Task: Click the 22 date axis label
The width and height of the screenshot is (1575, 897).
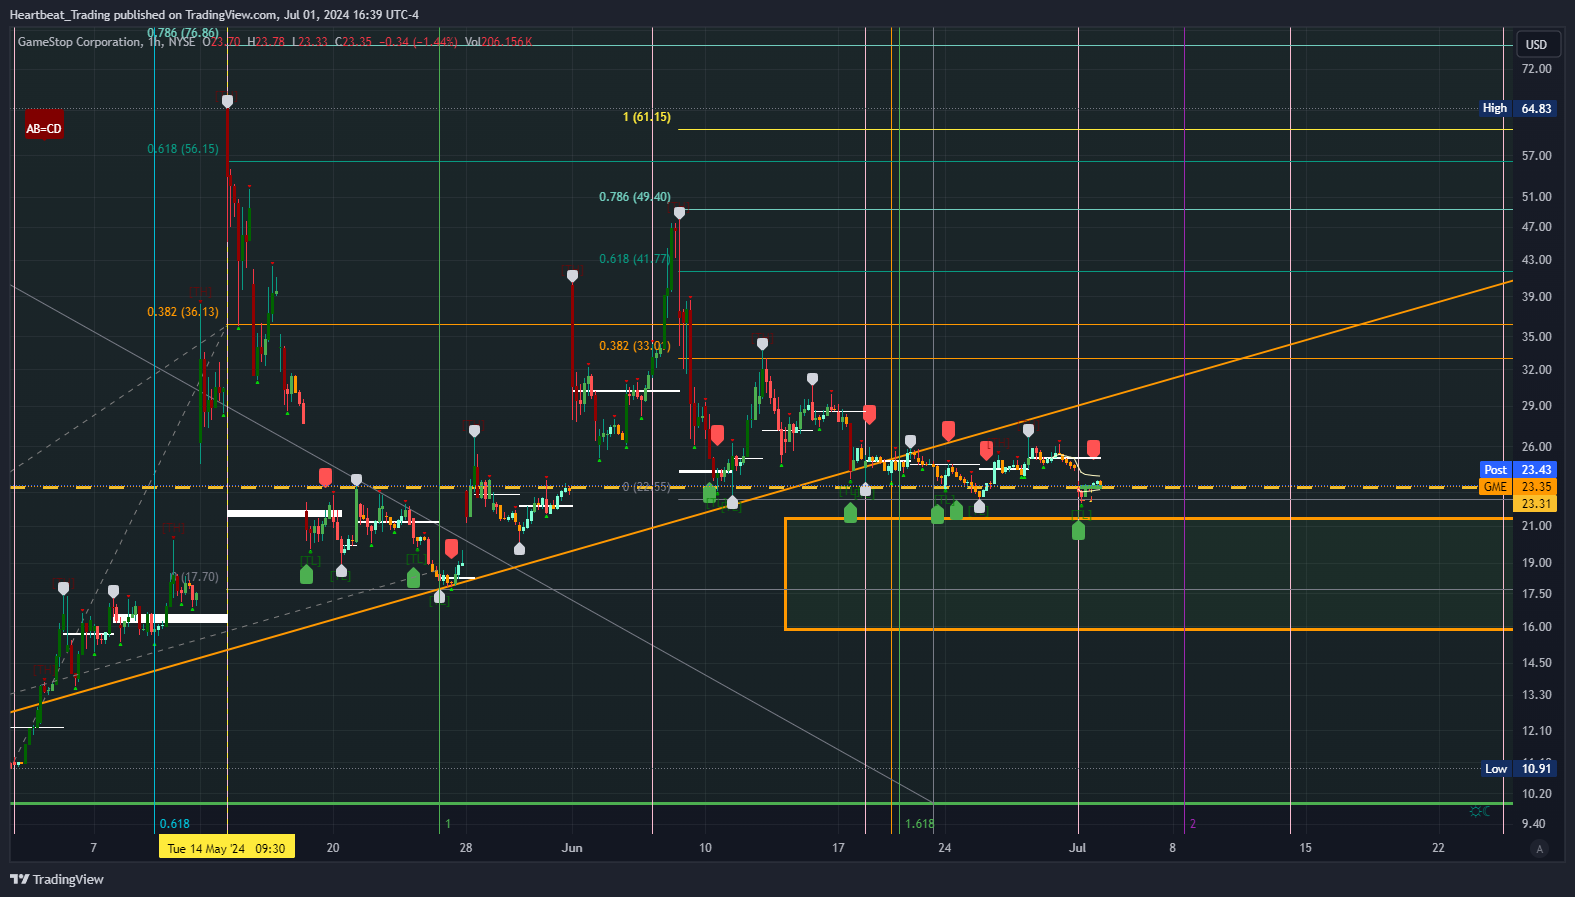Action: point(1438,848)
